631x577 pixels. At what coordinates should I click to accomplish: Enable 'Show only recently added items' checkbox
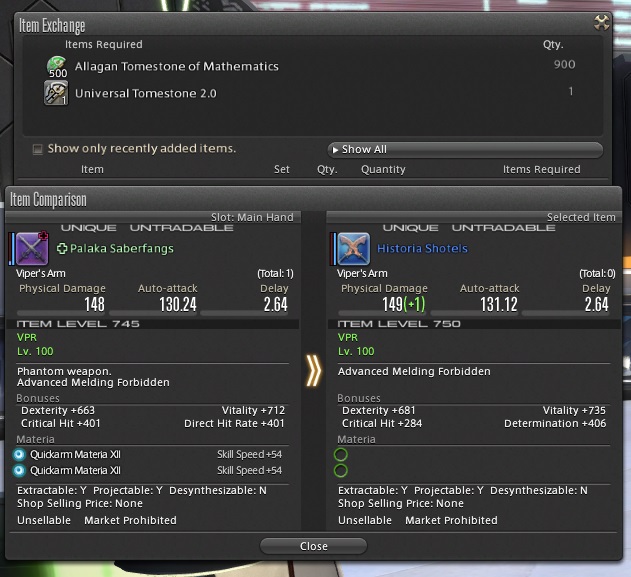(x=37, y=149)
